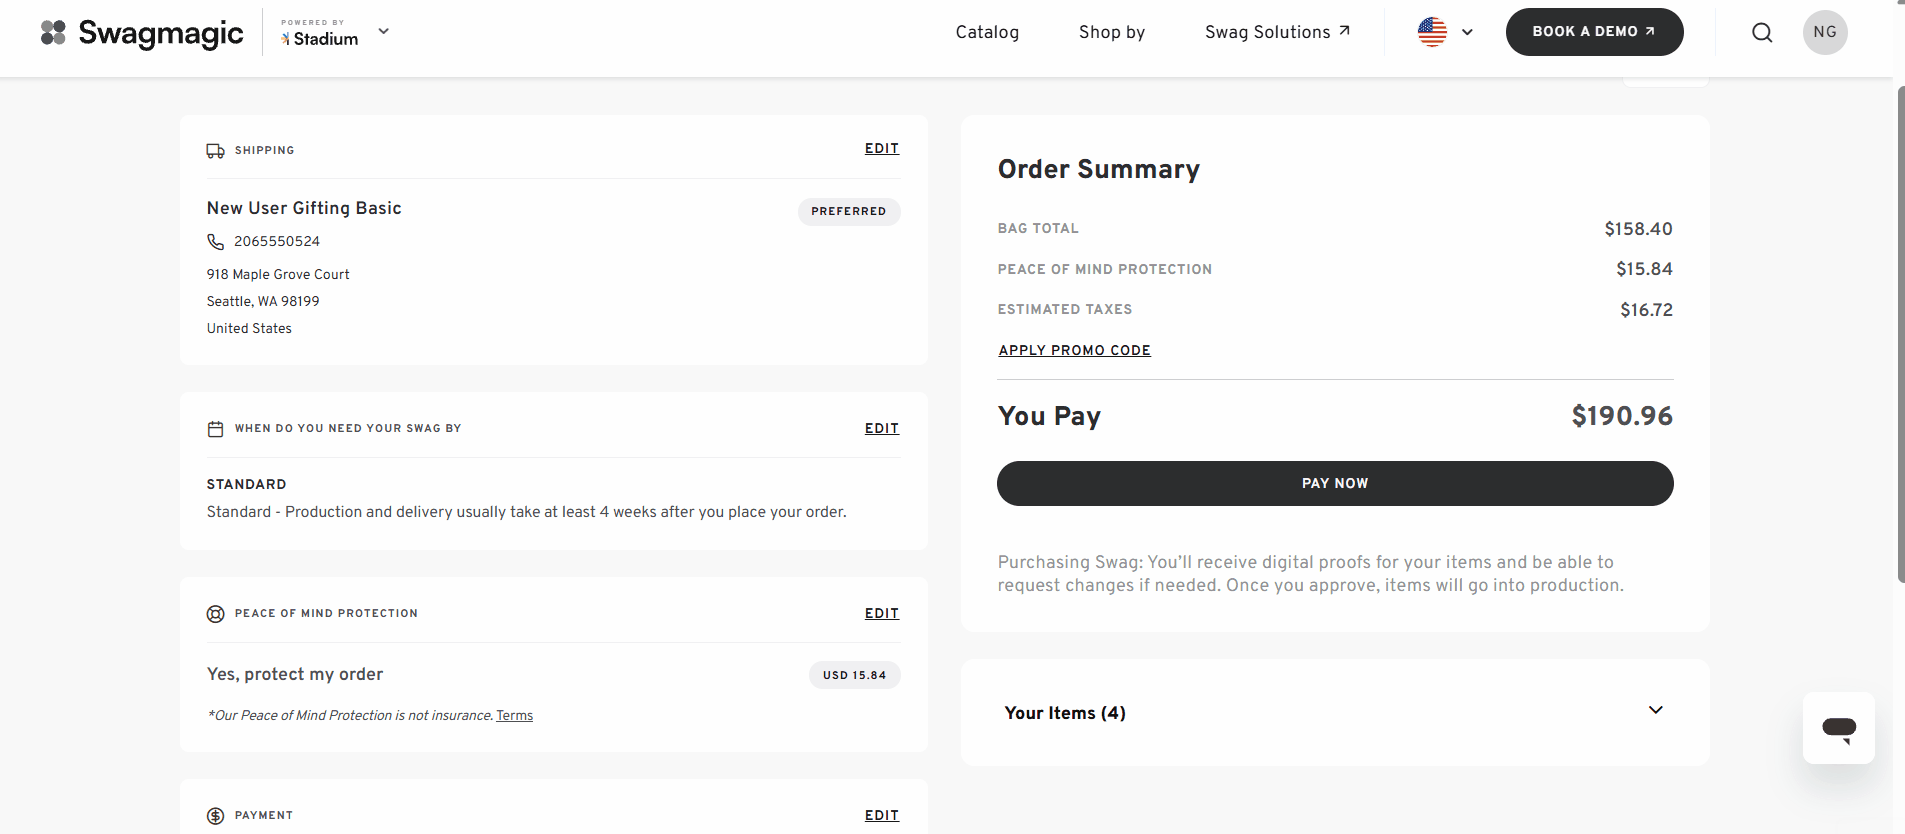Click the USD 15.84 protection badge
This screenshot has height=834, width=1905.
(854, 675)
